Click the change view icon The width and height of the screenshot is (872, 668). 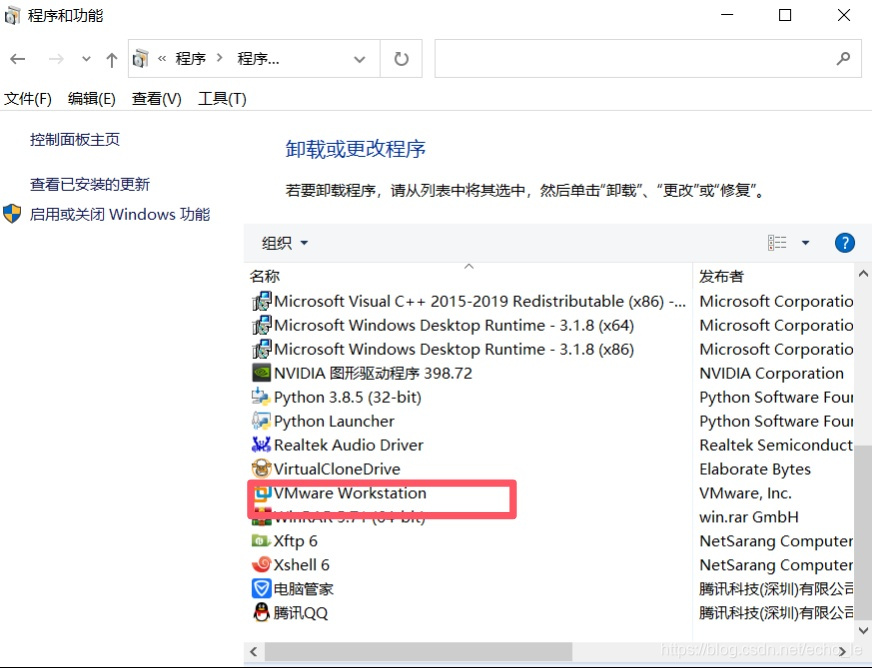pyautogui.click(x=777, y=243)
